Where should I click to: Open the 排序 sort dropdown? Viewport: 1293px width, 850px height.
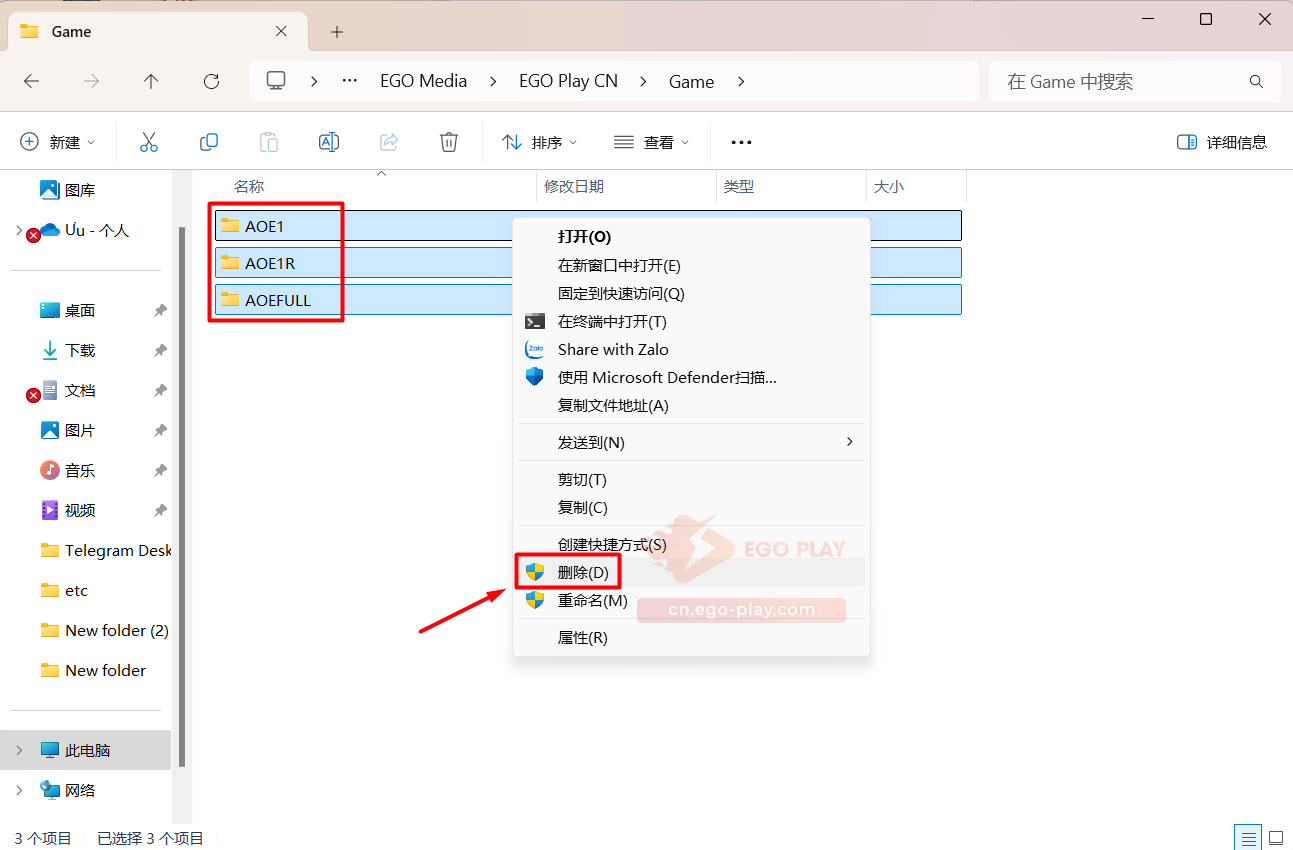[540, 142]
